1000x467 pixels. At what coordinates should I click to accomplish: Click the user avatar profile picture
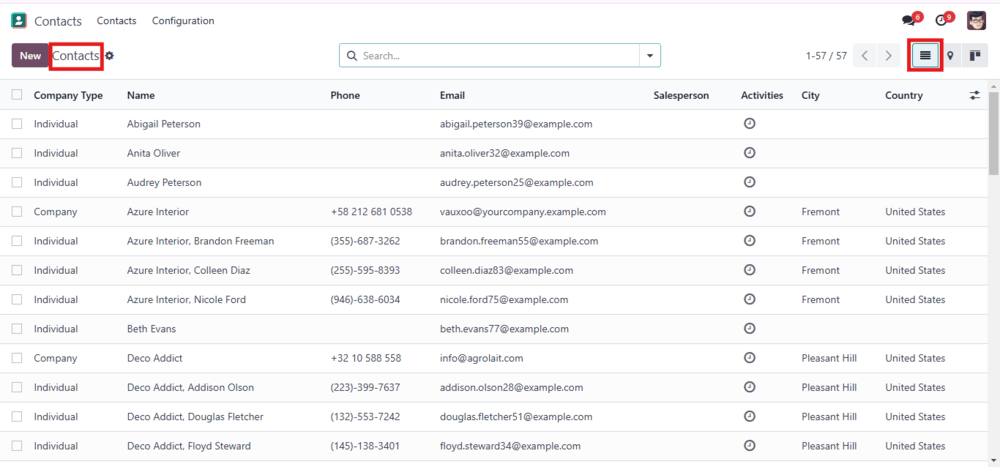pos(976,20)
